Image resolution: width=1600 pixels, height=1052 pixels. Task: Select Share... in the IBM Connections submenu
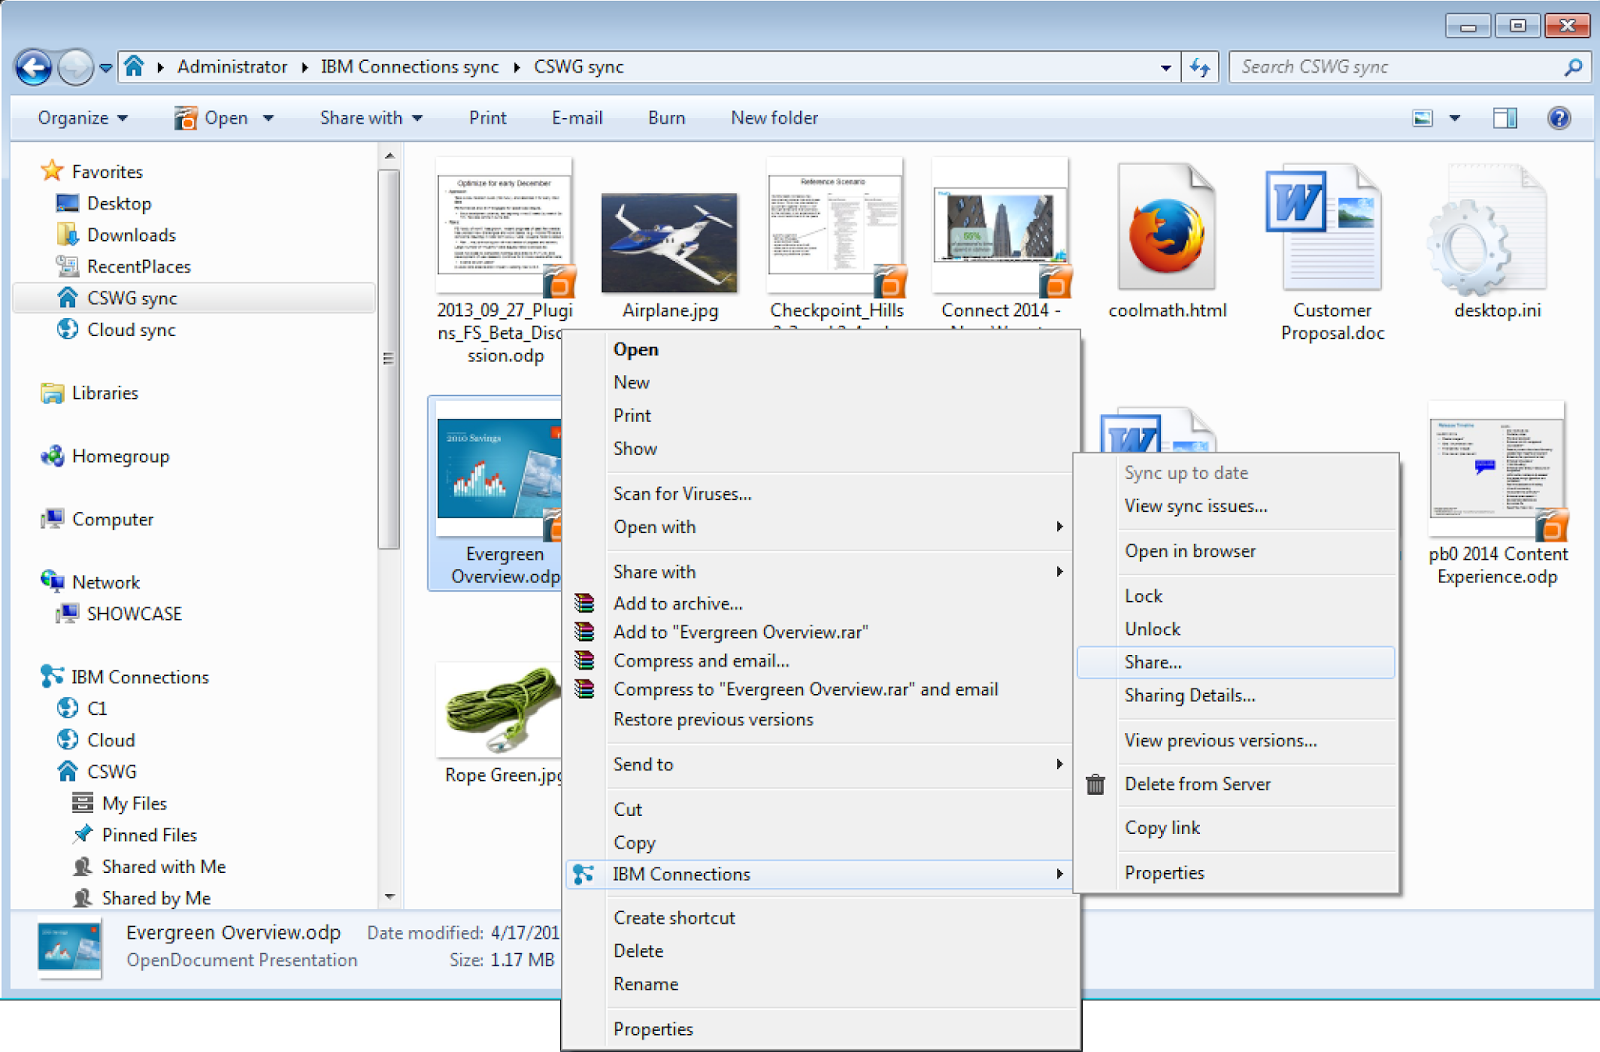coord(1236,662)
